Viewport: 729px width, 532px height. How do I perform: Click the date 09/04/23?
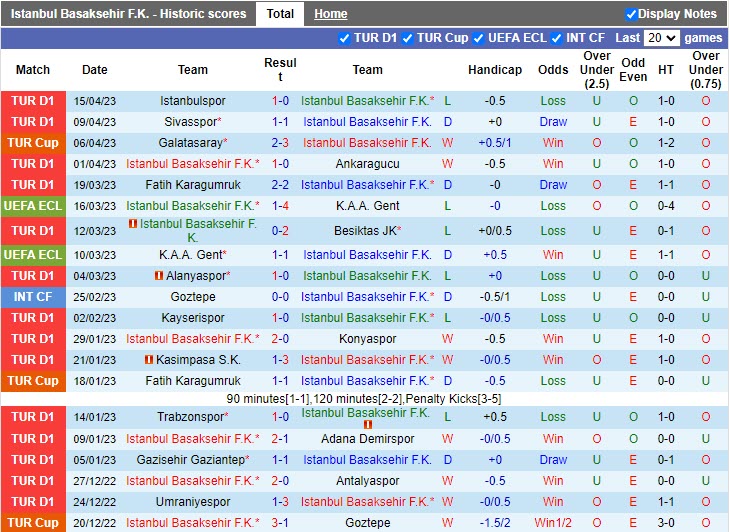click(94, 122)
